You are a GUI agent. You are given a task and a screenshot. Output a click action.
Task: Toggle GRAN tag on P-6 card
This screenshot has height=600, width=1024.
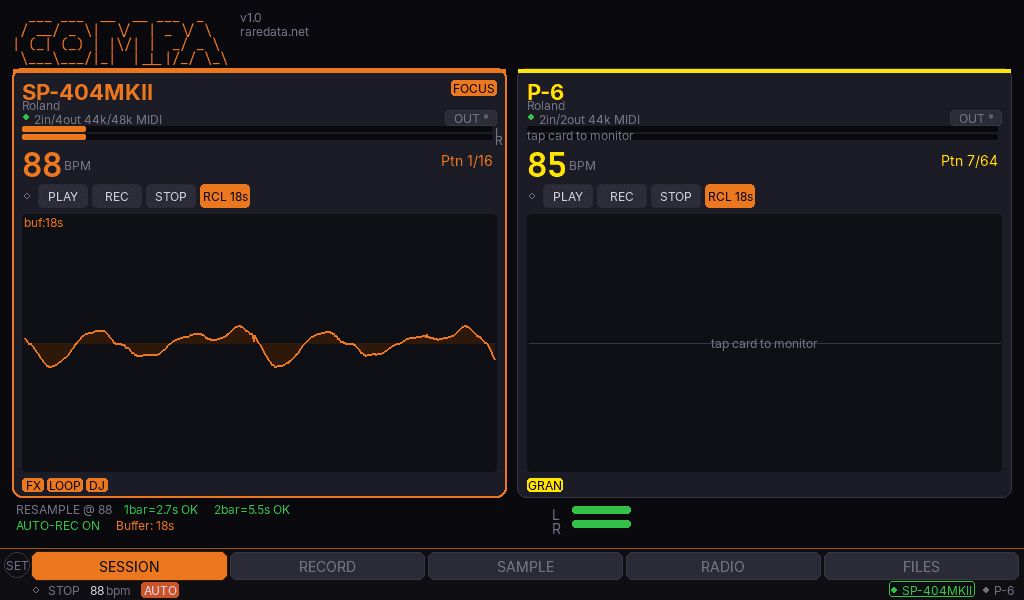tap(545, 485)
